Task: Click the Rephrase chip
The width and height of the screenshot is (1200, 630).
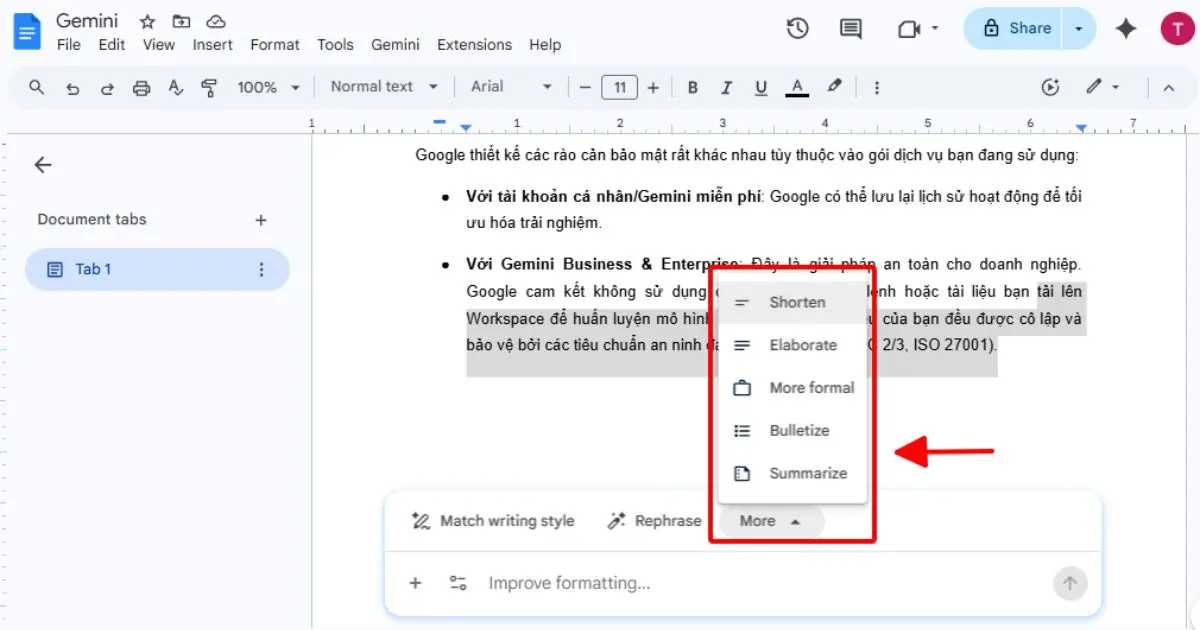Action: [x=654, y=521]
